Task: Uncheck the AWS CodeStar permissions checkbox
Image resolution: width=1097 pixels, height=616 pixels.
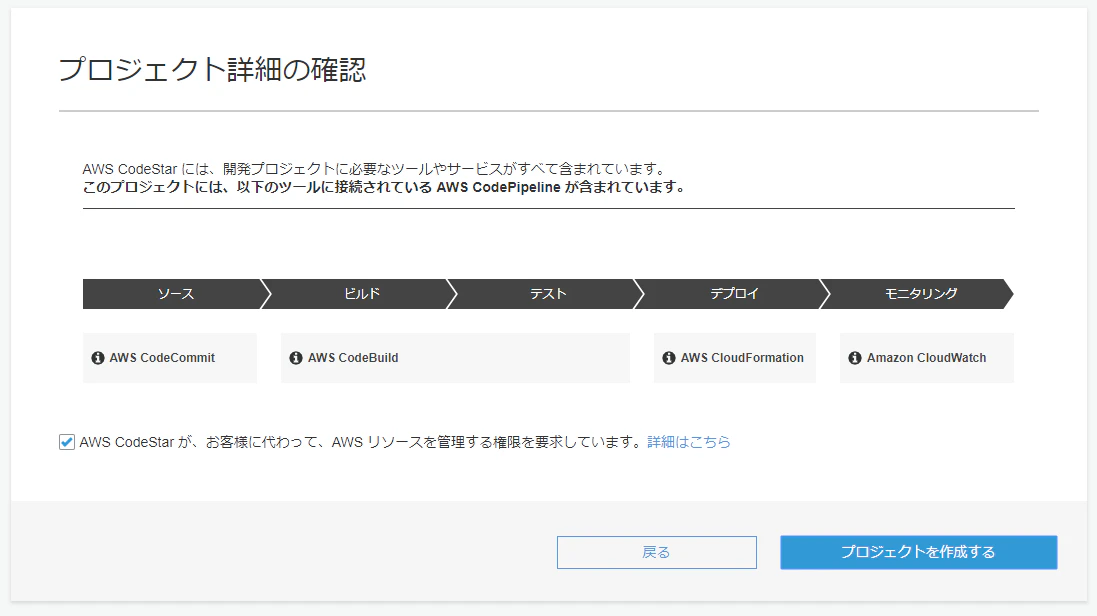Action: (66, 442)
